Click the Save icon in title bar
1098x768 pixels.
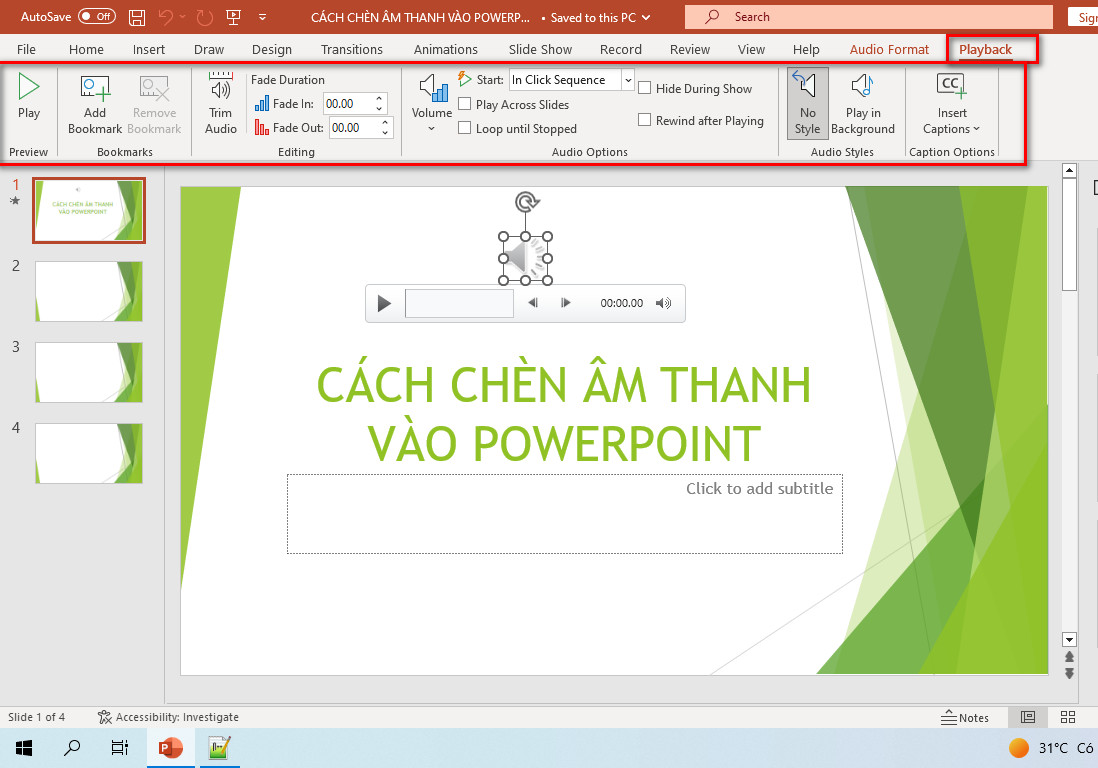click(x=137, y=17)
